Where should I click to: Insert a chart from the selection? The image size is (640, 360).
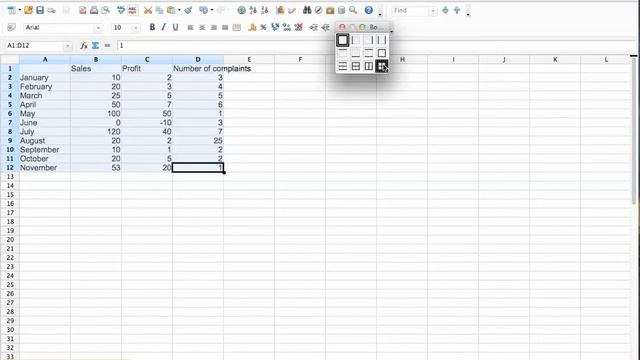click(280, 10)
